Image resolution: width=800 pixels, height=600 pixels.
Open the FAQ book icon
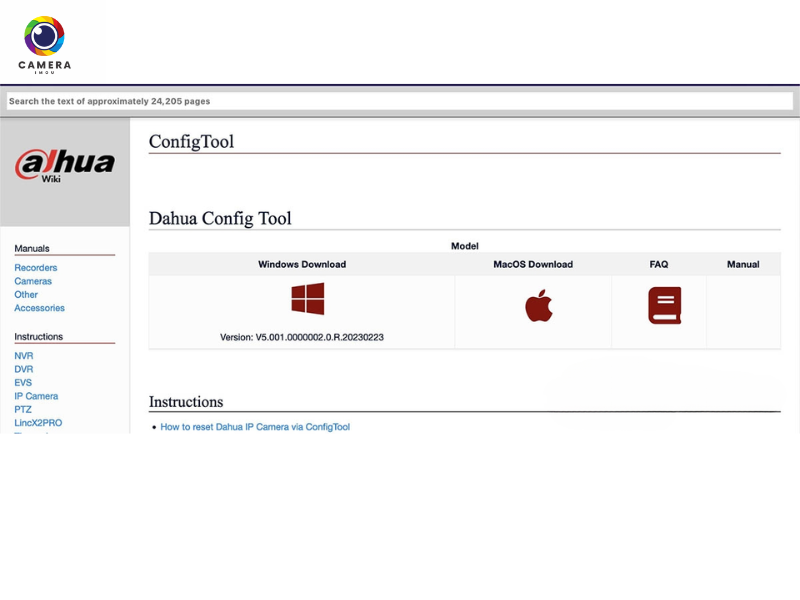(x=664, y=305)
